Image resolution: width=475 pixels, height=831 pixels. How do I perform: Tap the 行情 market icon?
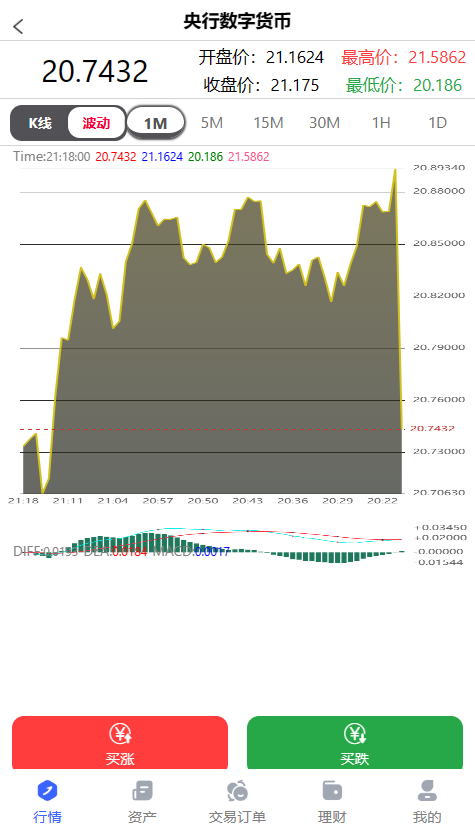pos(48,791)
